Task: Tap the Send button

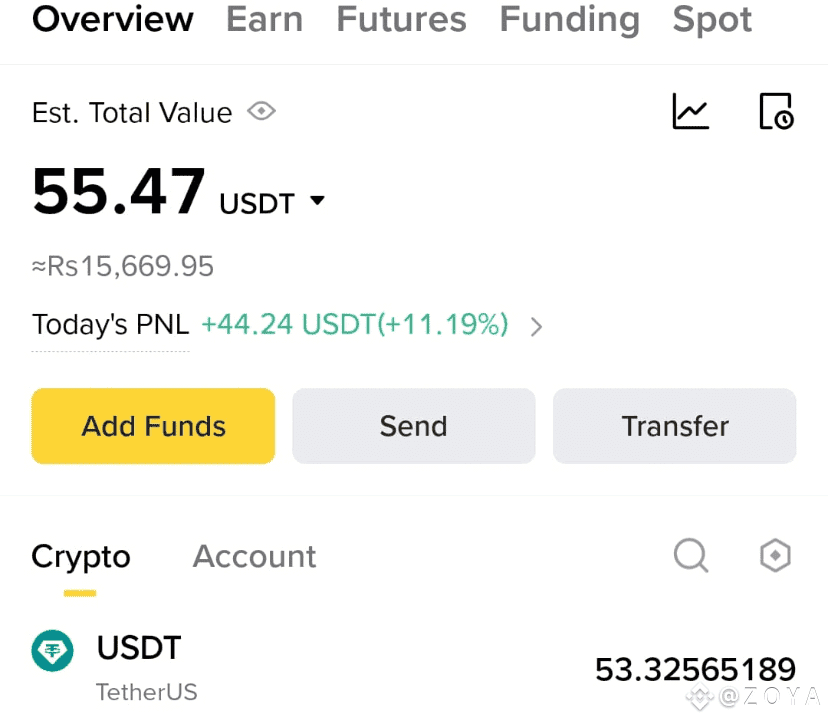Action: point(413,426)
